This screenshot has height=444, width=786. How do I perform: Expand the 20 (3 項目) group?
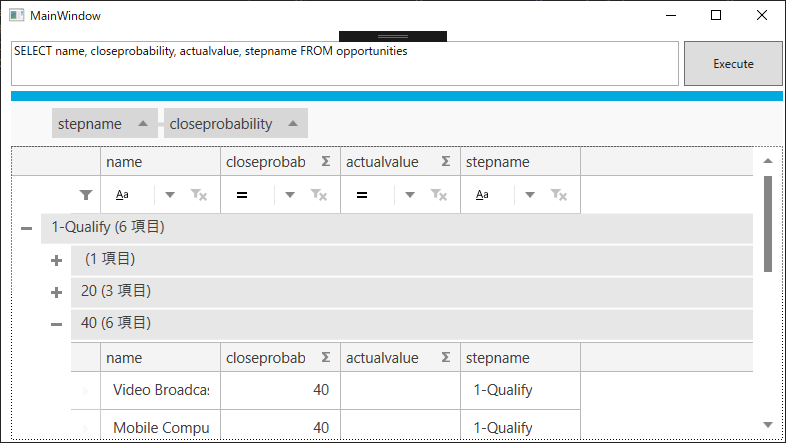[56, 292]
